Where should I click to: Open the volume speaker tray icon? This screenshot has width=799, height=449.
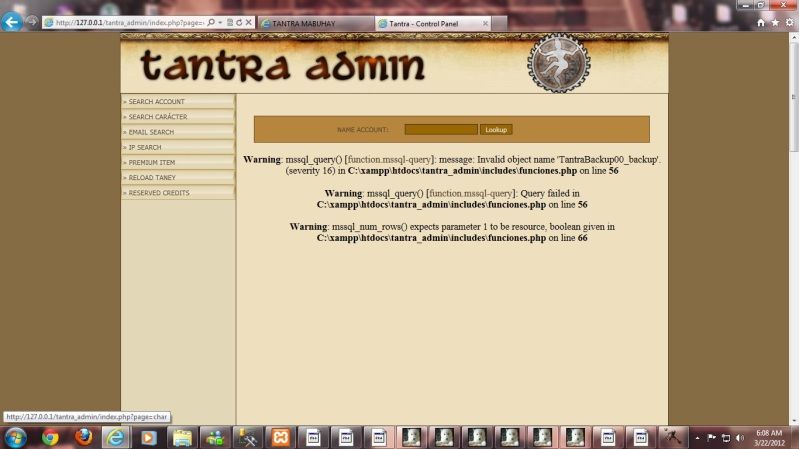pyautogui.click(x=740, y=438)
